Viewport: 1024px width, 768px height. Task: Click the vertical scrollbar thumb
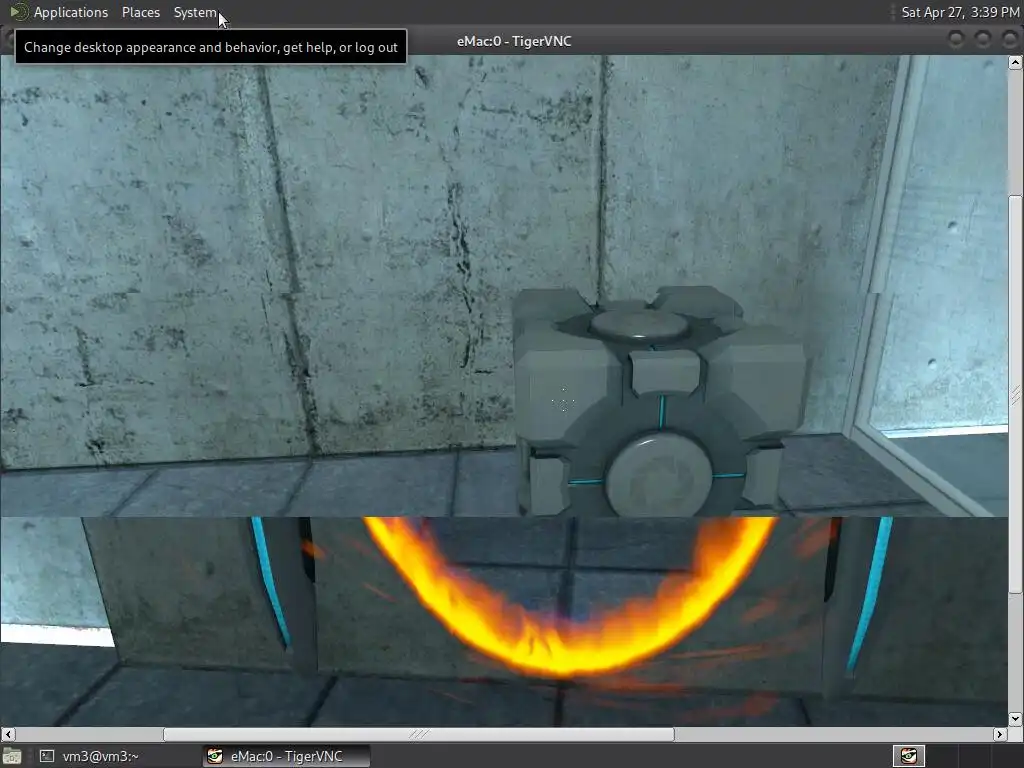[1015, 394]
